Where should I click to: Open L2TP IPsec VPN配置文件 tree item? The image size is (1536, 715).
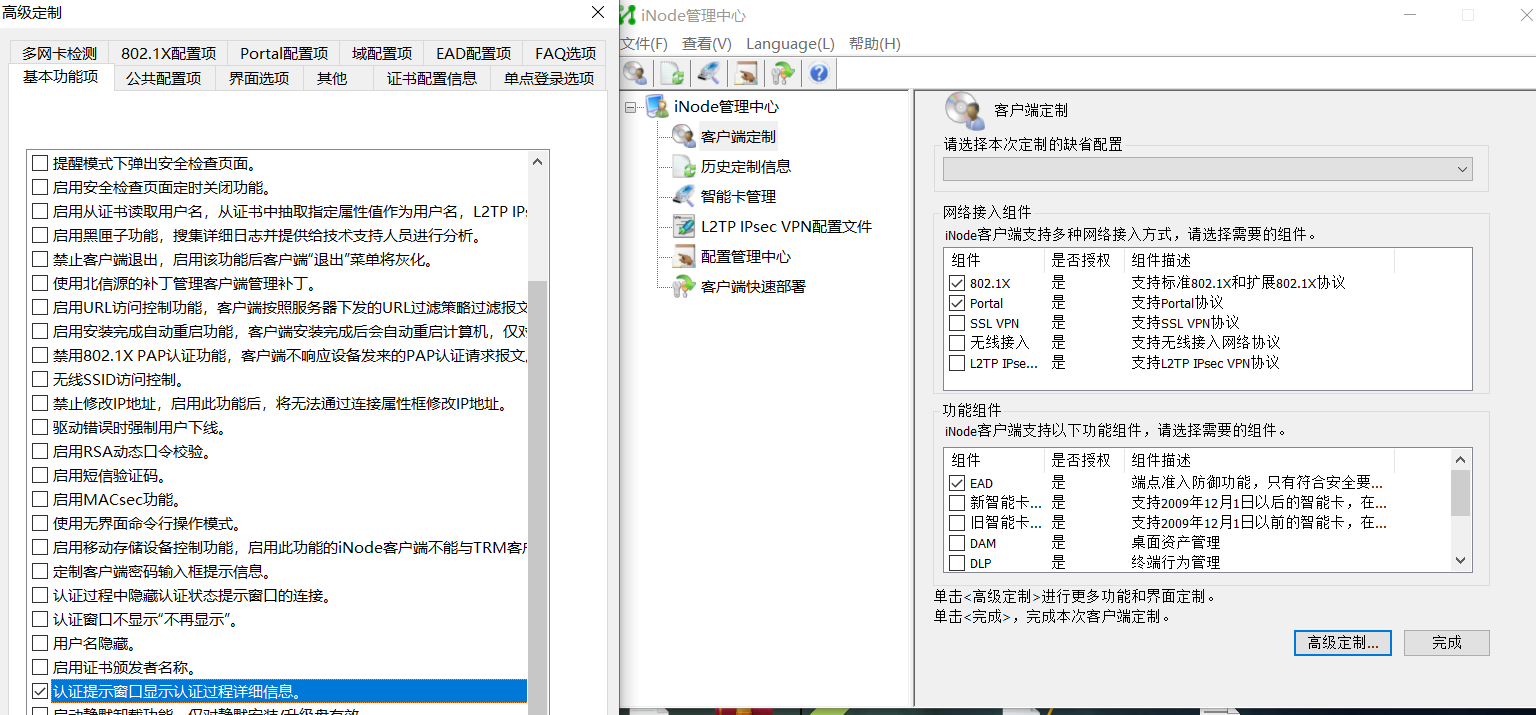pyautogui.click(x=786, y=227)
